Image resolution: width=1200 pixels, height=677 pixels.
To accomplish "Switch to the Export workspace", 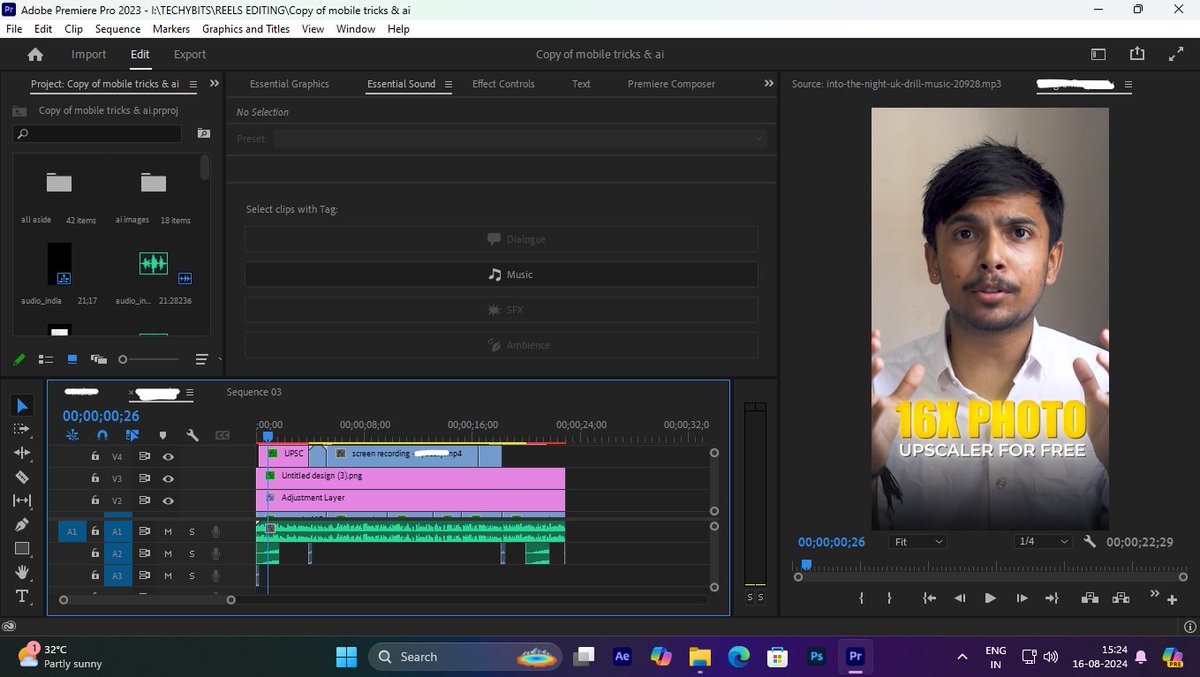I will 189,54.
